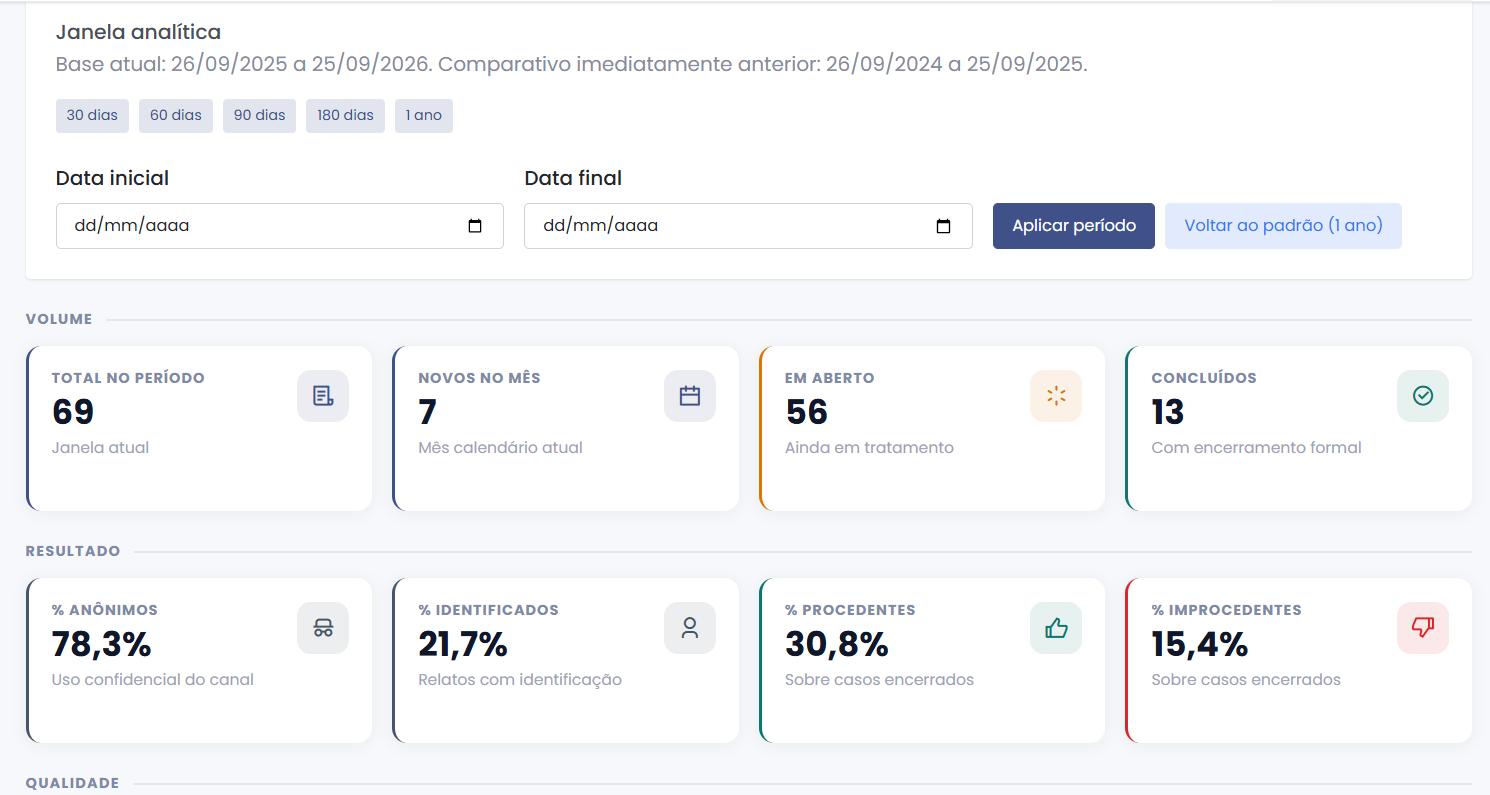
Task: Click the CONCLUÍDOS card title
Action: coord(1204,378)
